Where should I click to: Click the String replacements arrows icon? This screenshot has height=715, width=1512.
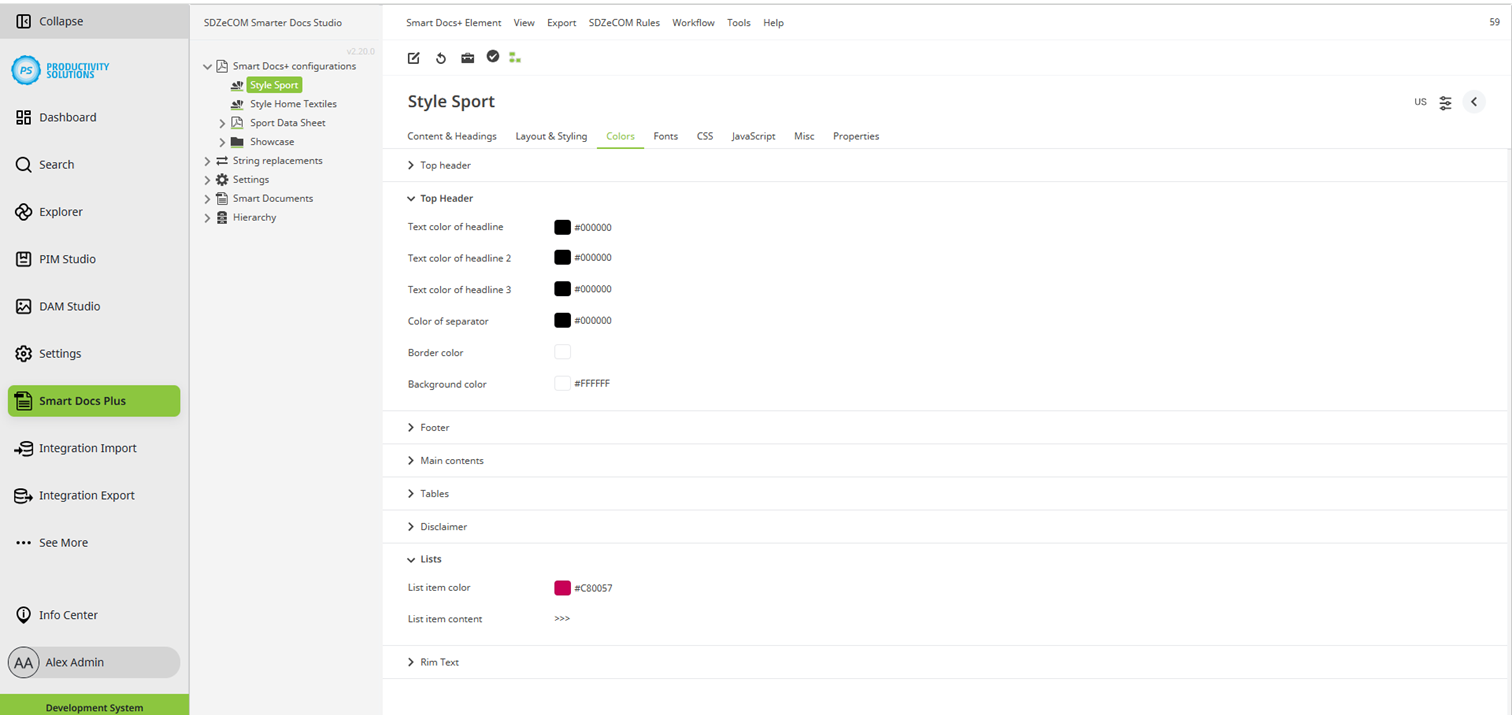222,161
